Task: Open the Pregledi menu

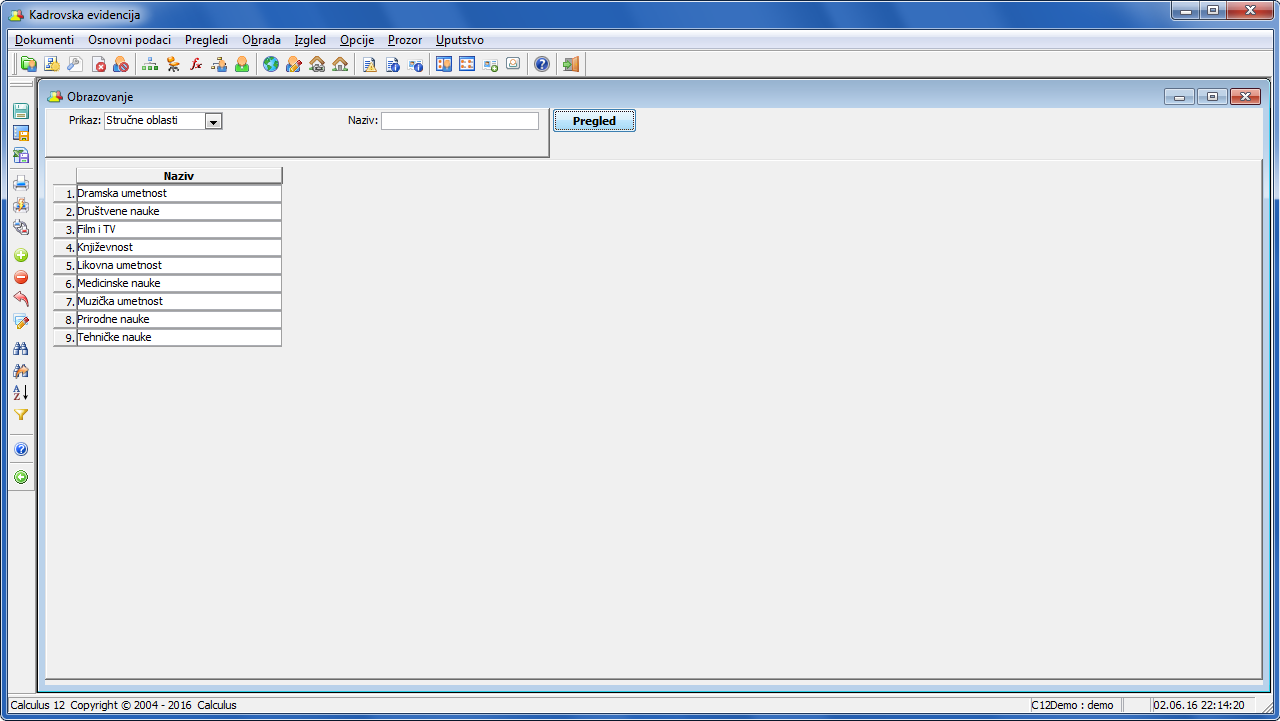Action: (x=207, y=40)
